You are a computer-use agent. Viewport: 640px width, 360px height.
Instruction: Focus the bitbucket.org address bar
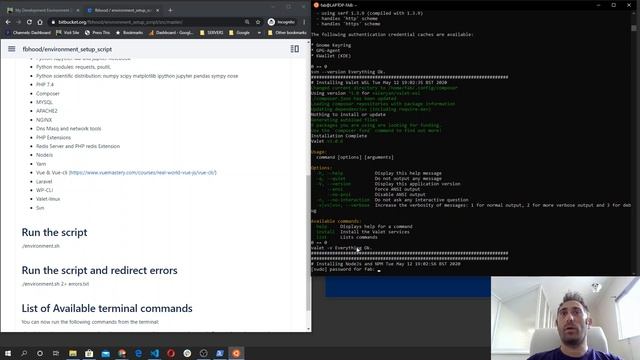pyautogui.click(x=147, y=22)
